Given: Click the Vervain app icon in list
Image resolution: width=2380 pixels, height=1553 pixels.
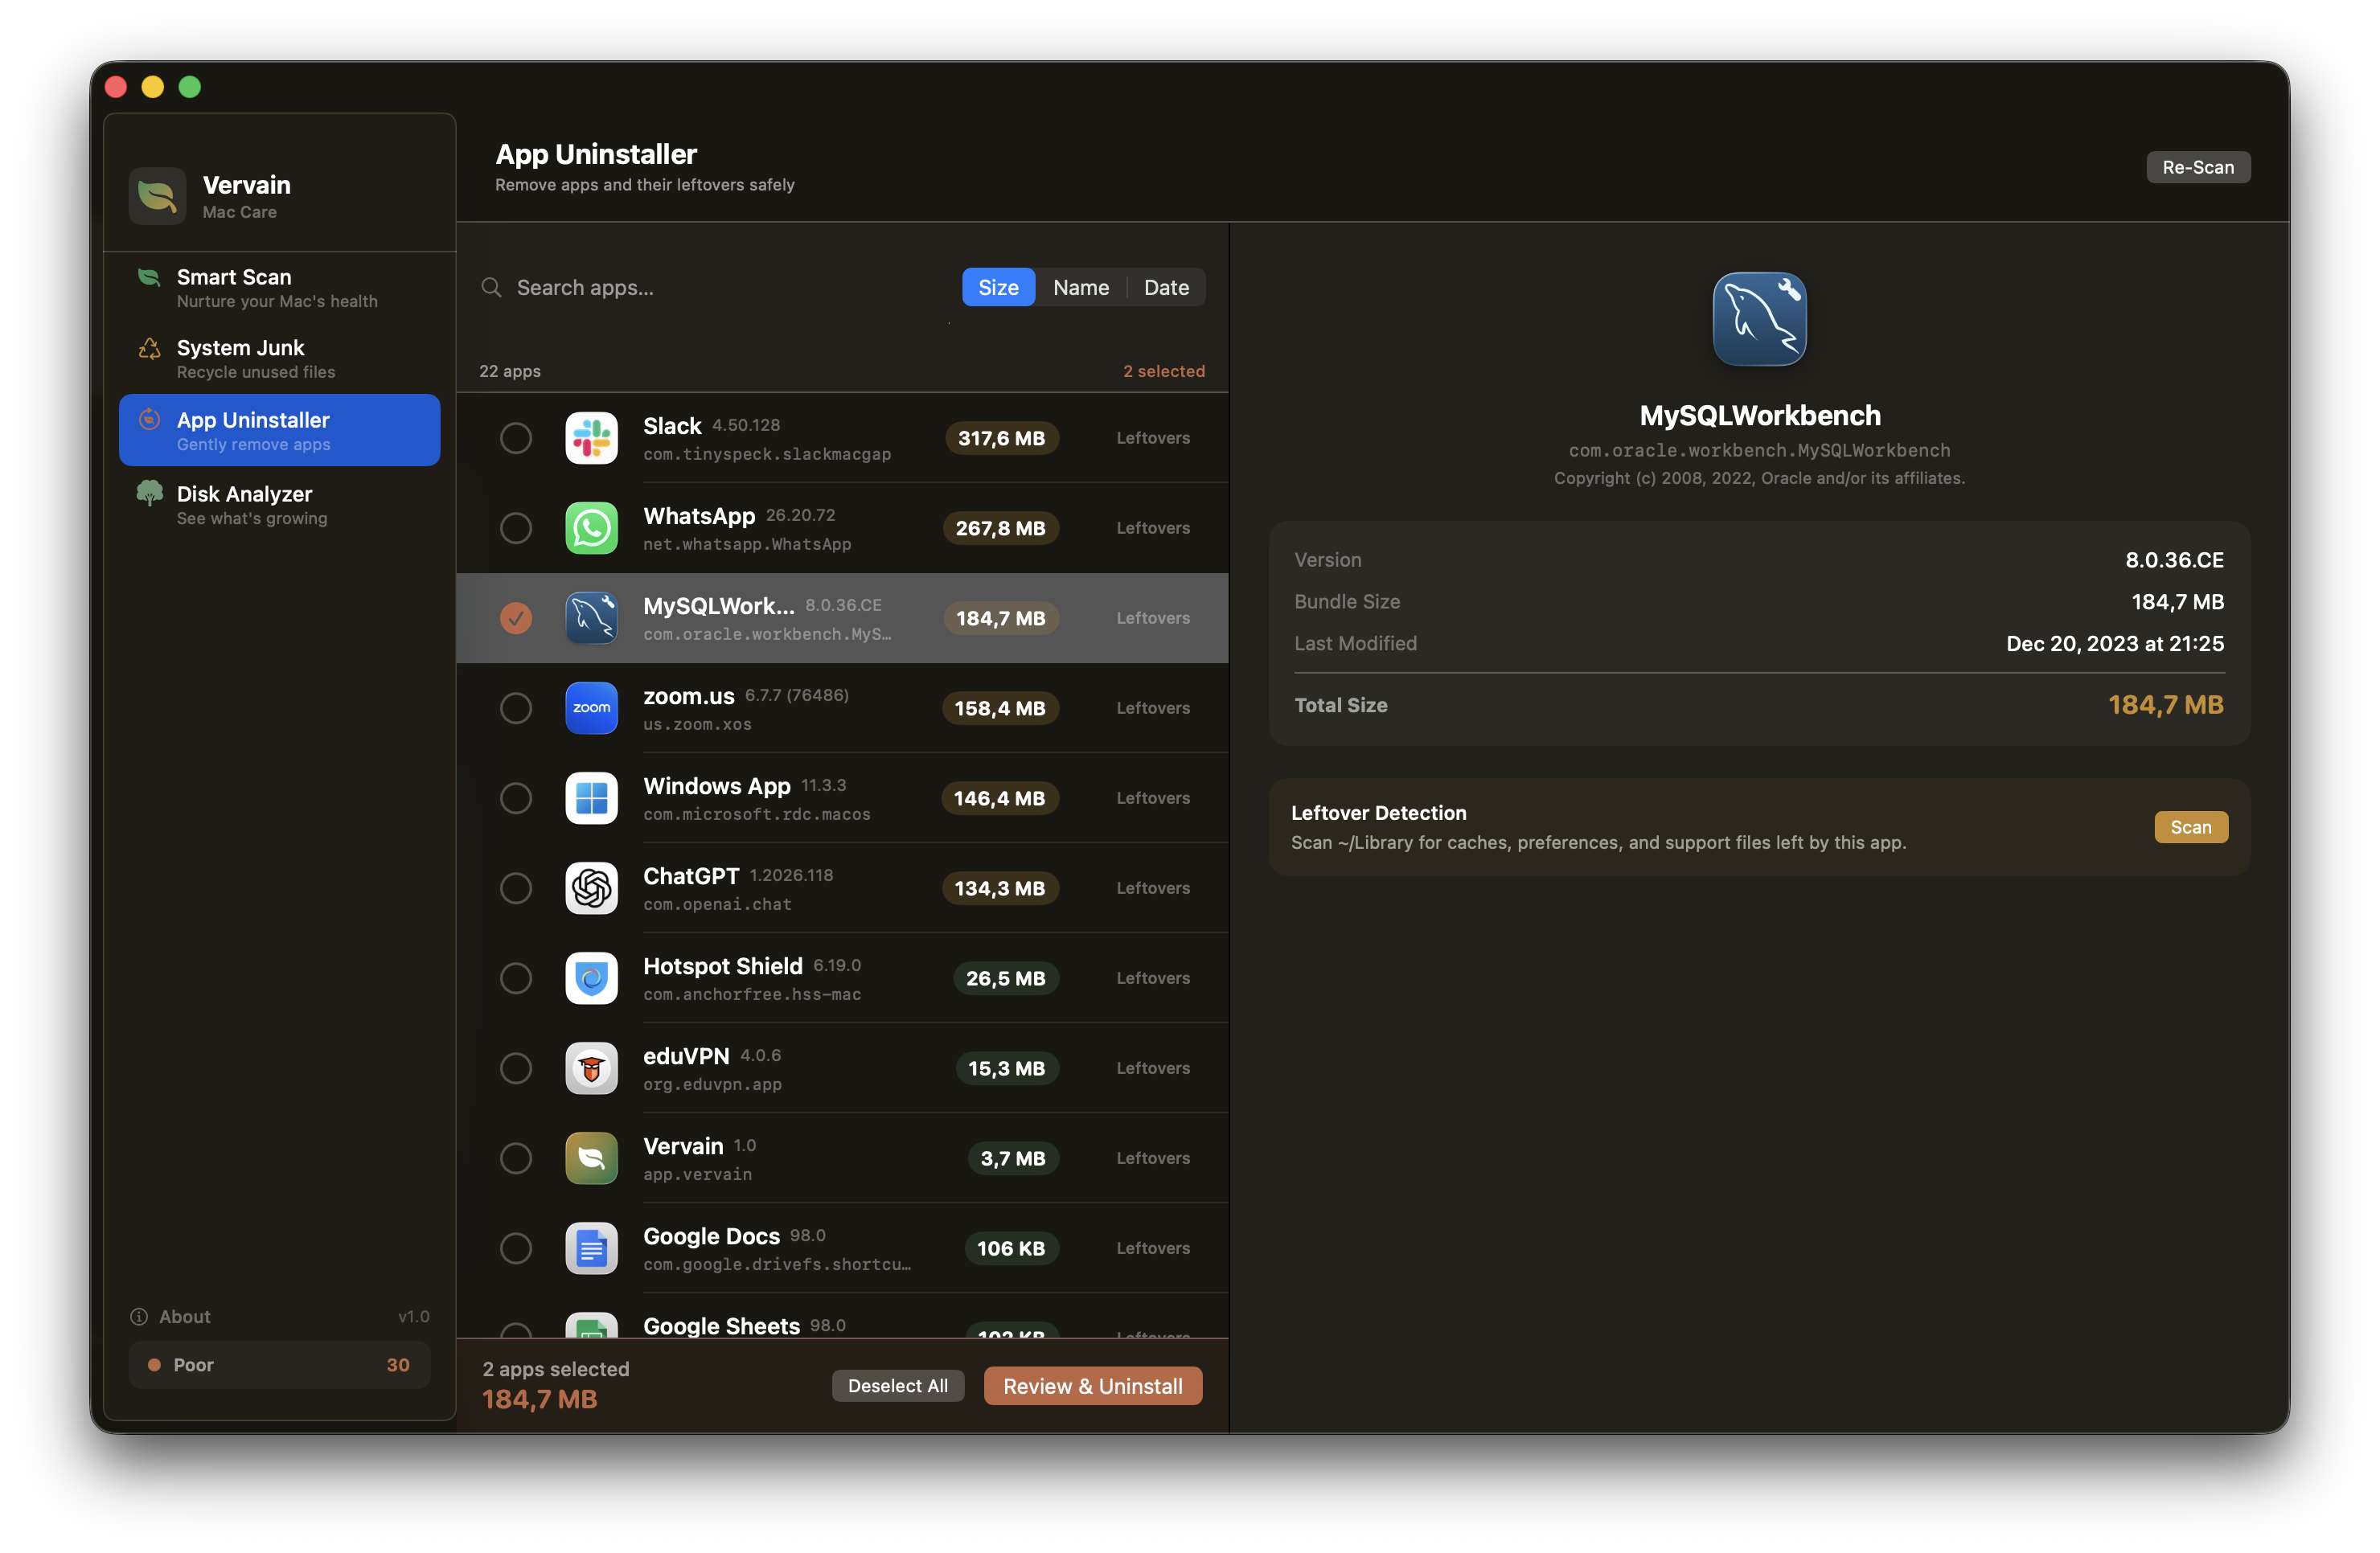Looking at the screenshot, I should (x=591, y=1158).
